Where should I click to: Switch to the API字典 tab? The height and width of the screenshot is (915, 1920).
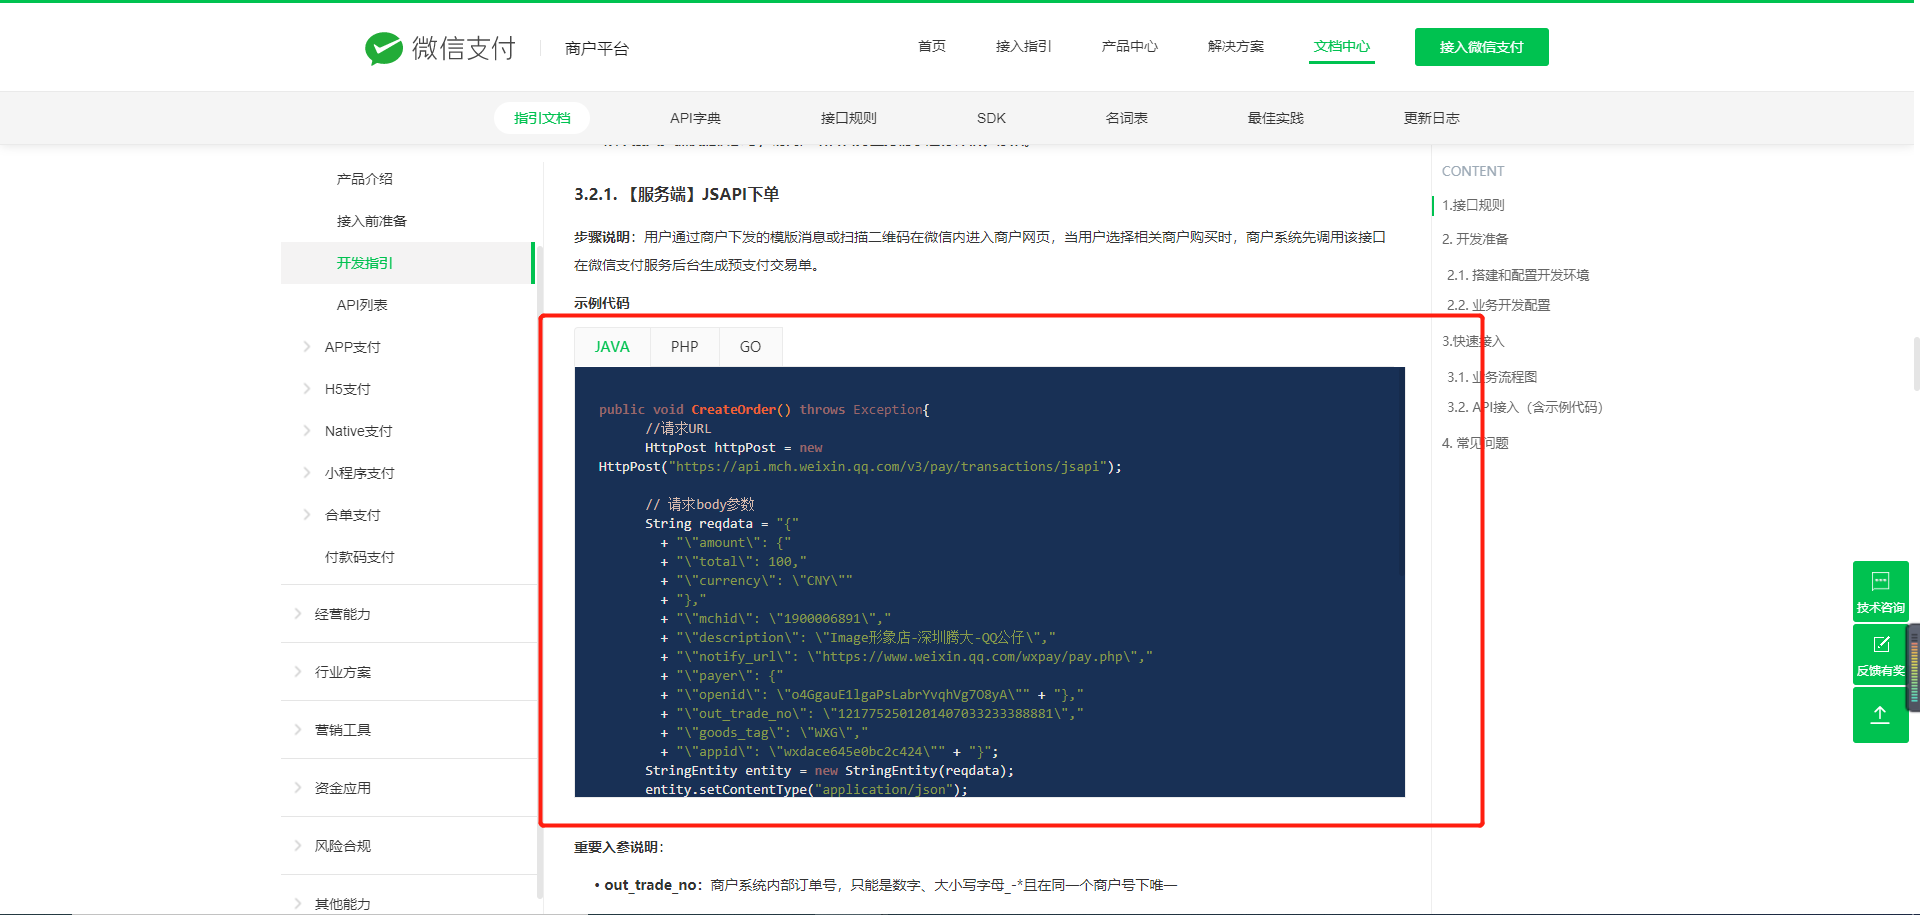[695, 118]
